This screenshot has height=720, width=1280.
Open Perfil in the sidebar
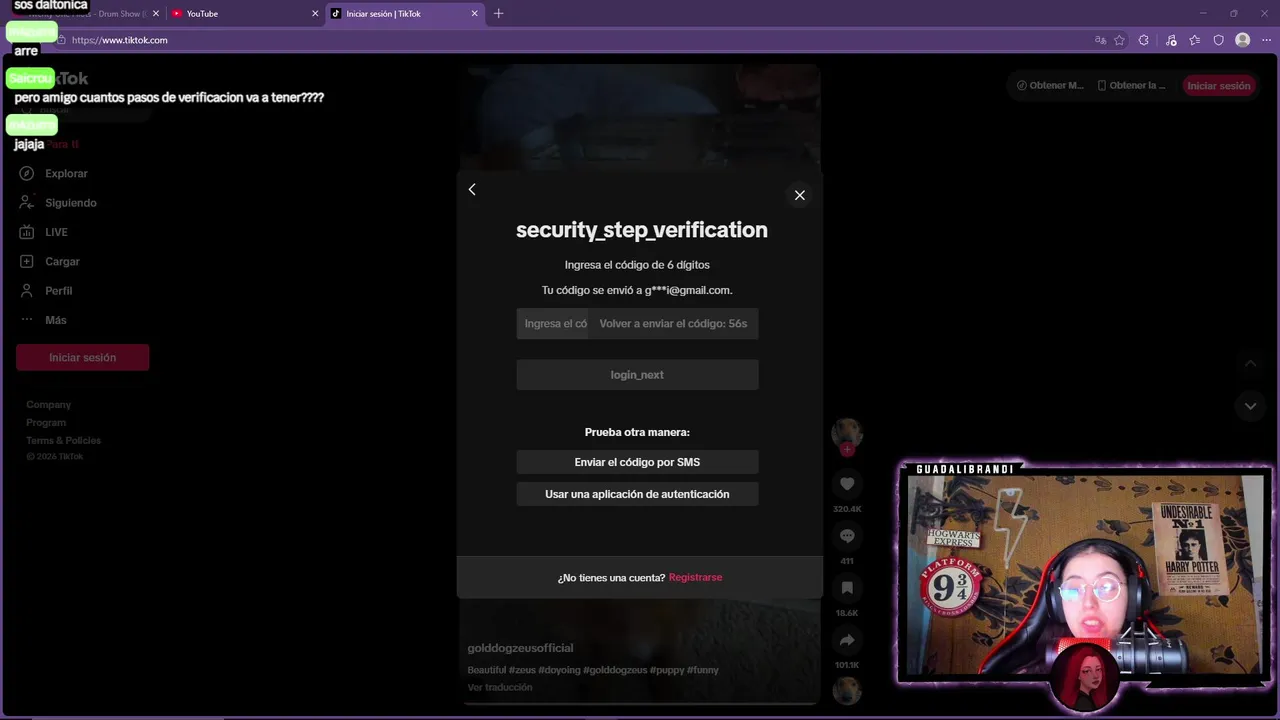pyautogui.click(x=58, y=291)
